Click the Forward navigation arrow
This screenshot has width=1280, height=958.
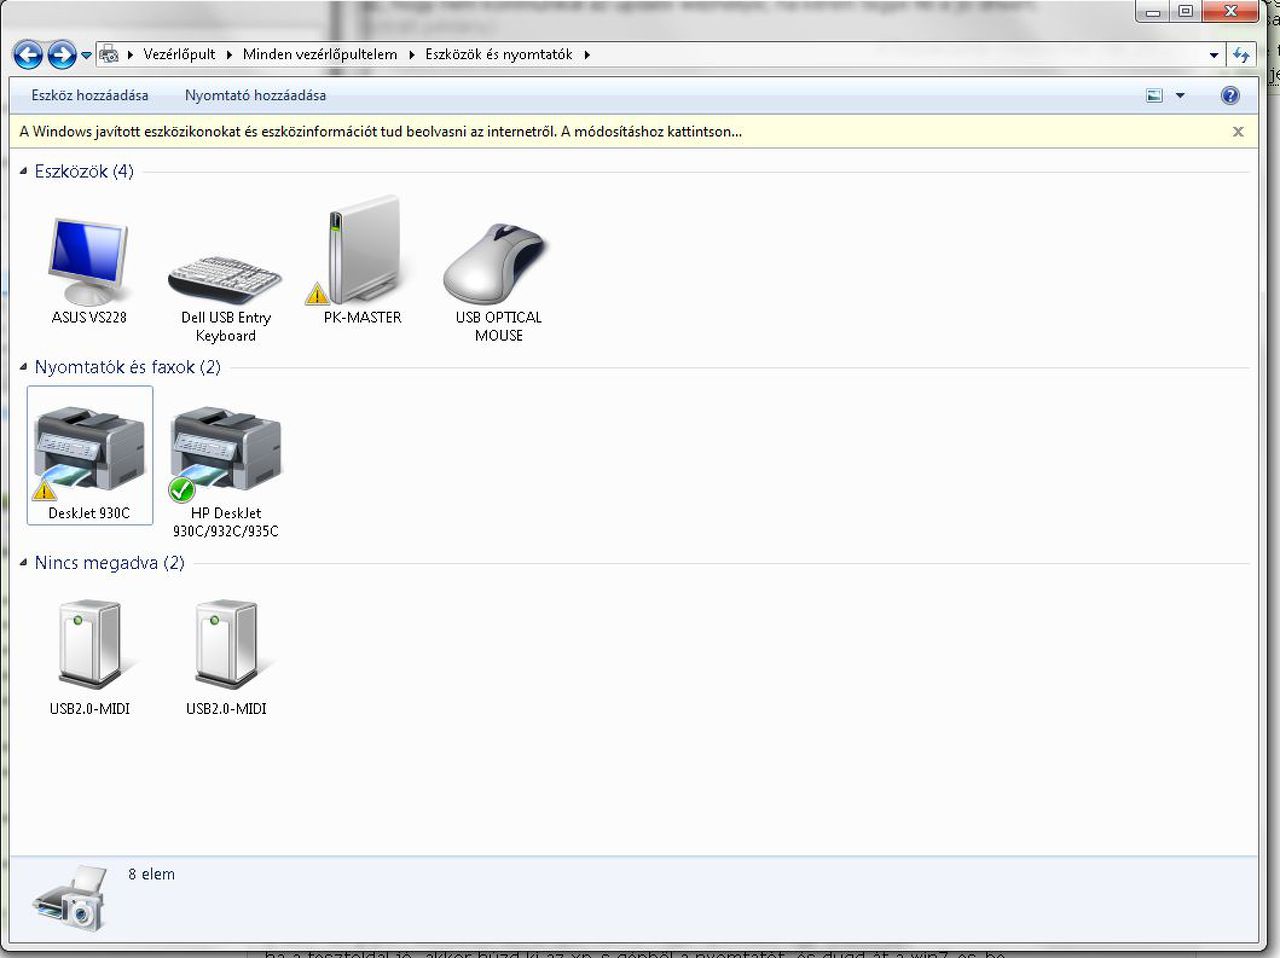click(62, 55)
